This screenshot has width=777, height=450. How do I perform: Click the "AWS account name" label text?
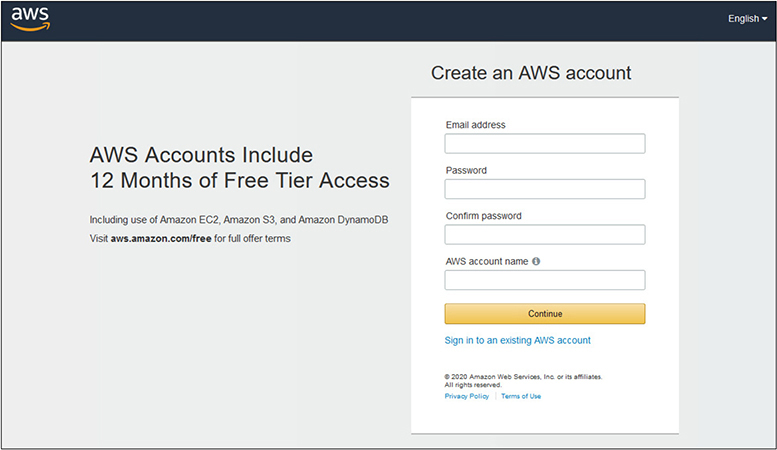click(486, 261)
